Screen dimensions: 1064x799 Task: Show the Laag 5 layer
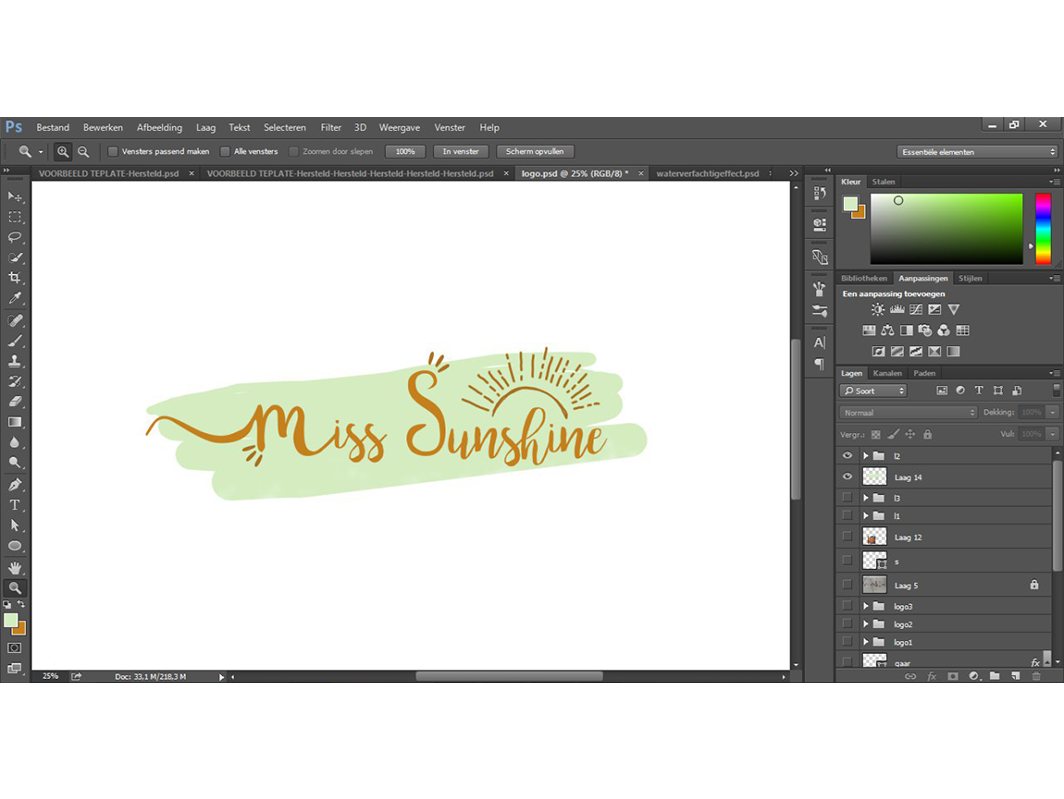847,584
